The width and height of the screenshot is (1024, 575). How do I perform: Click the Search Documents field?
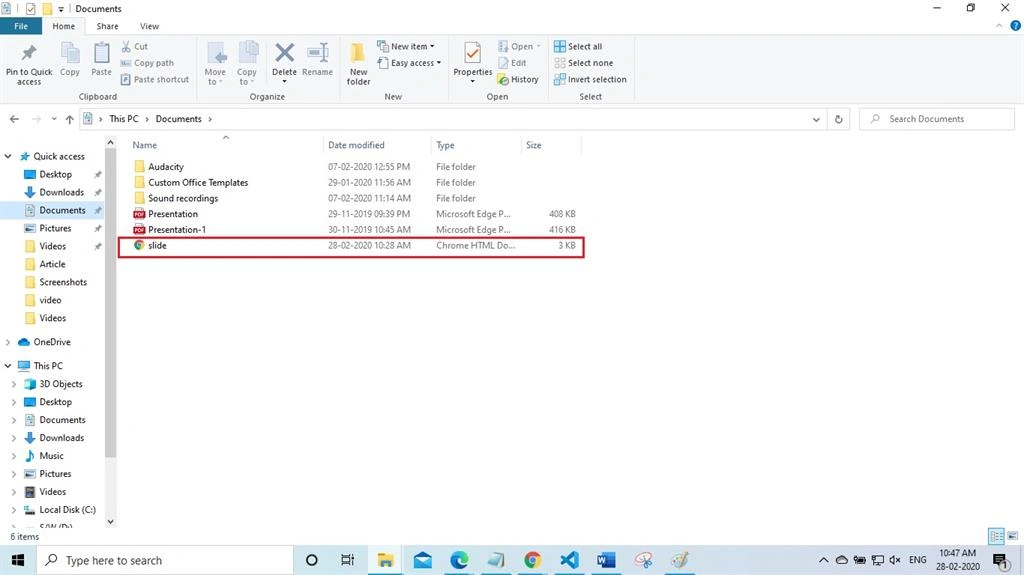[937, 119]
